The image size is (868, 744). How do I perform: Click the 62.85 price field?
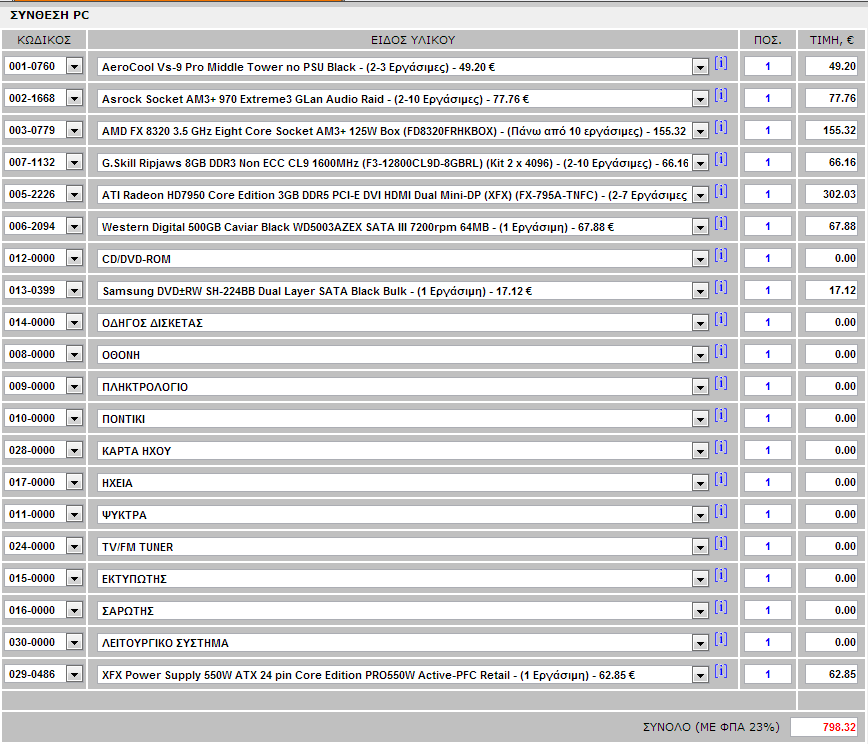[x=831, y=675]
